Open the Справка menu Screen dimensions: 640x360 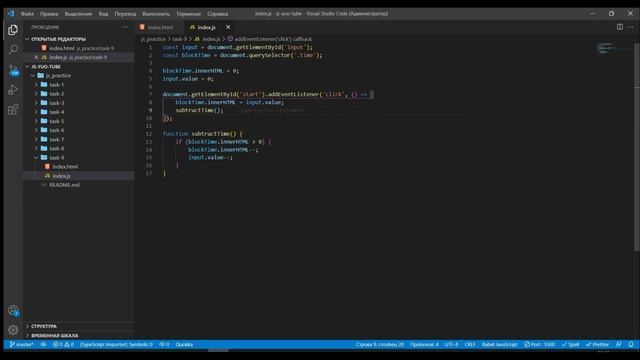[218, 14]
